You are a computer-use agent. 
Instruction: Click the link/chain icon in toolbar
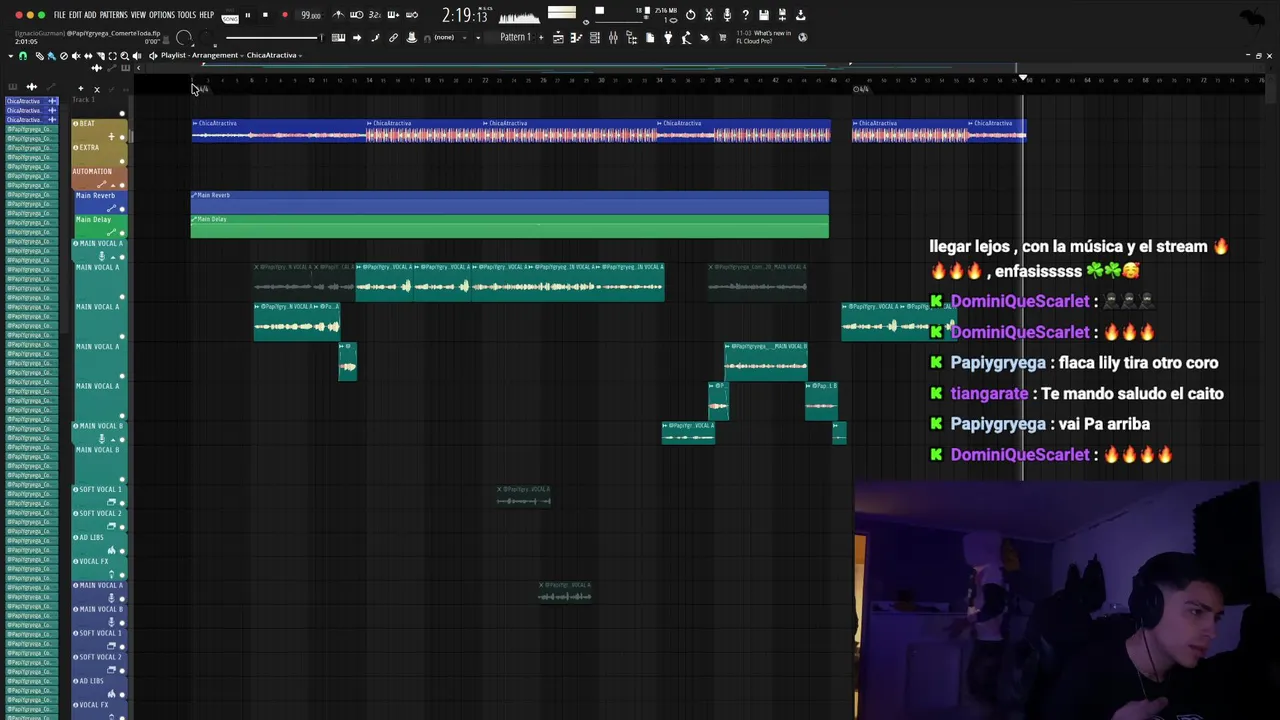393,38
